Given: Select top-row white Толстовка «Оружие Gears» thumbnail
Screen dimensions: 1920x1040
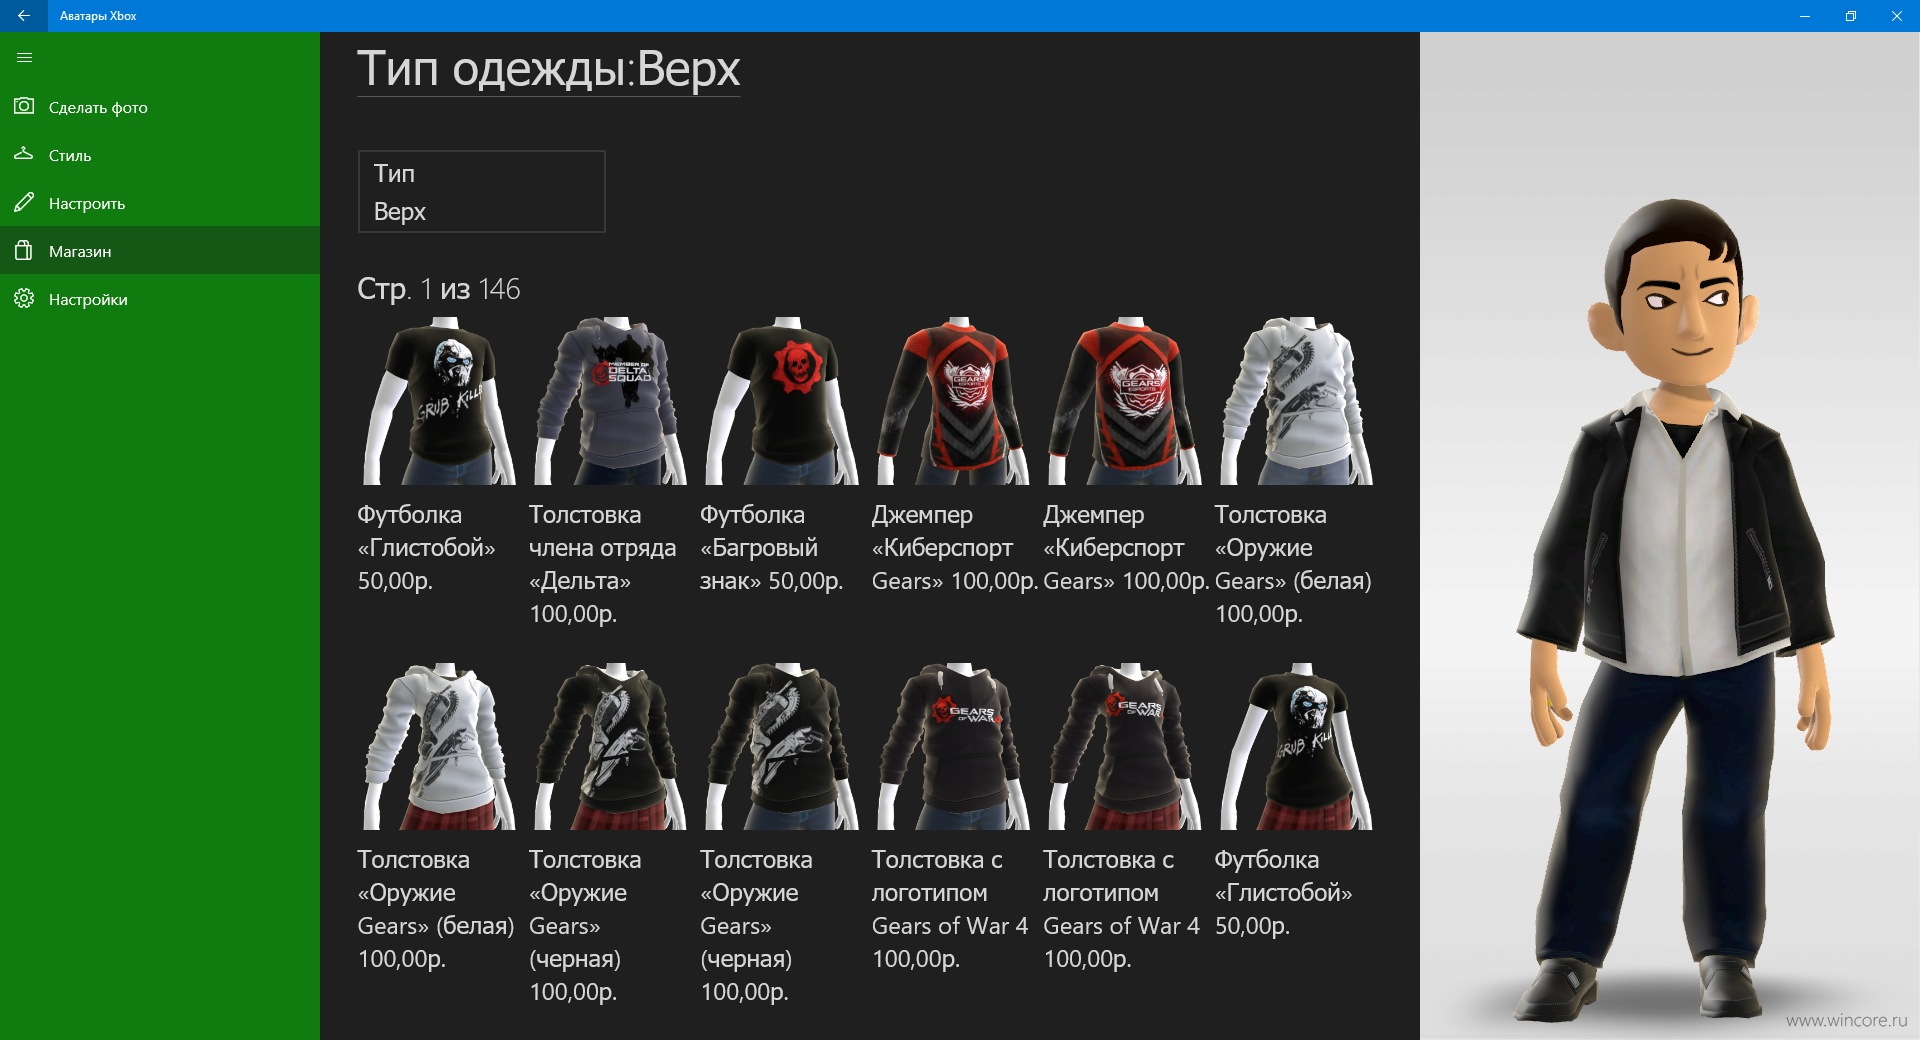Looking at the screenshot, I should (x=1295, y=401).
